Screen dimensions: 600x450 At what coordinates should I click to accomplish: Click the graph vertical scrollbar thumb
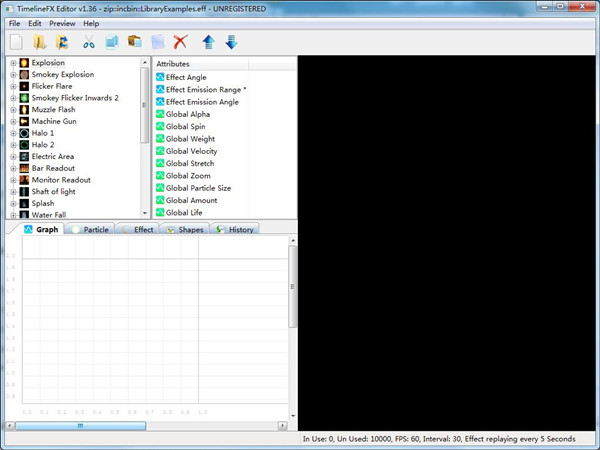[293, 286]
